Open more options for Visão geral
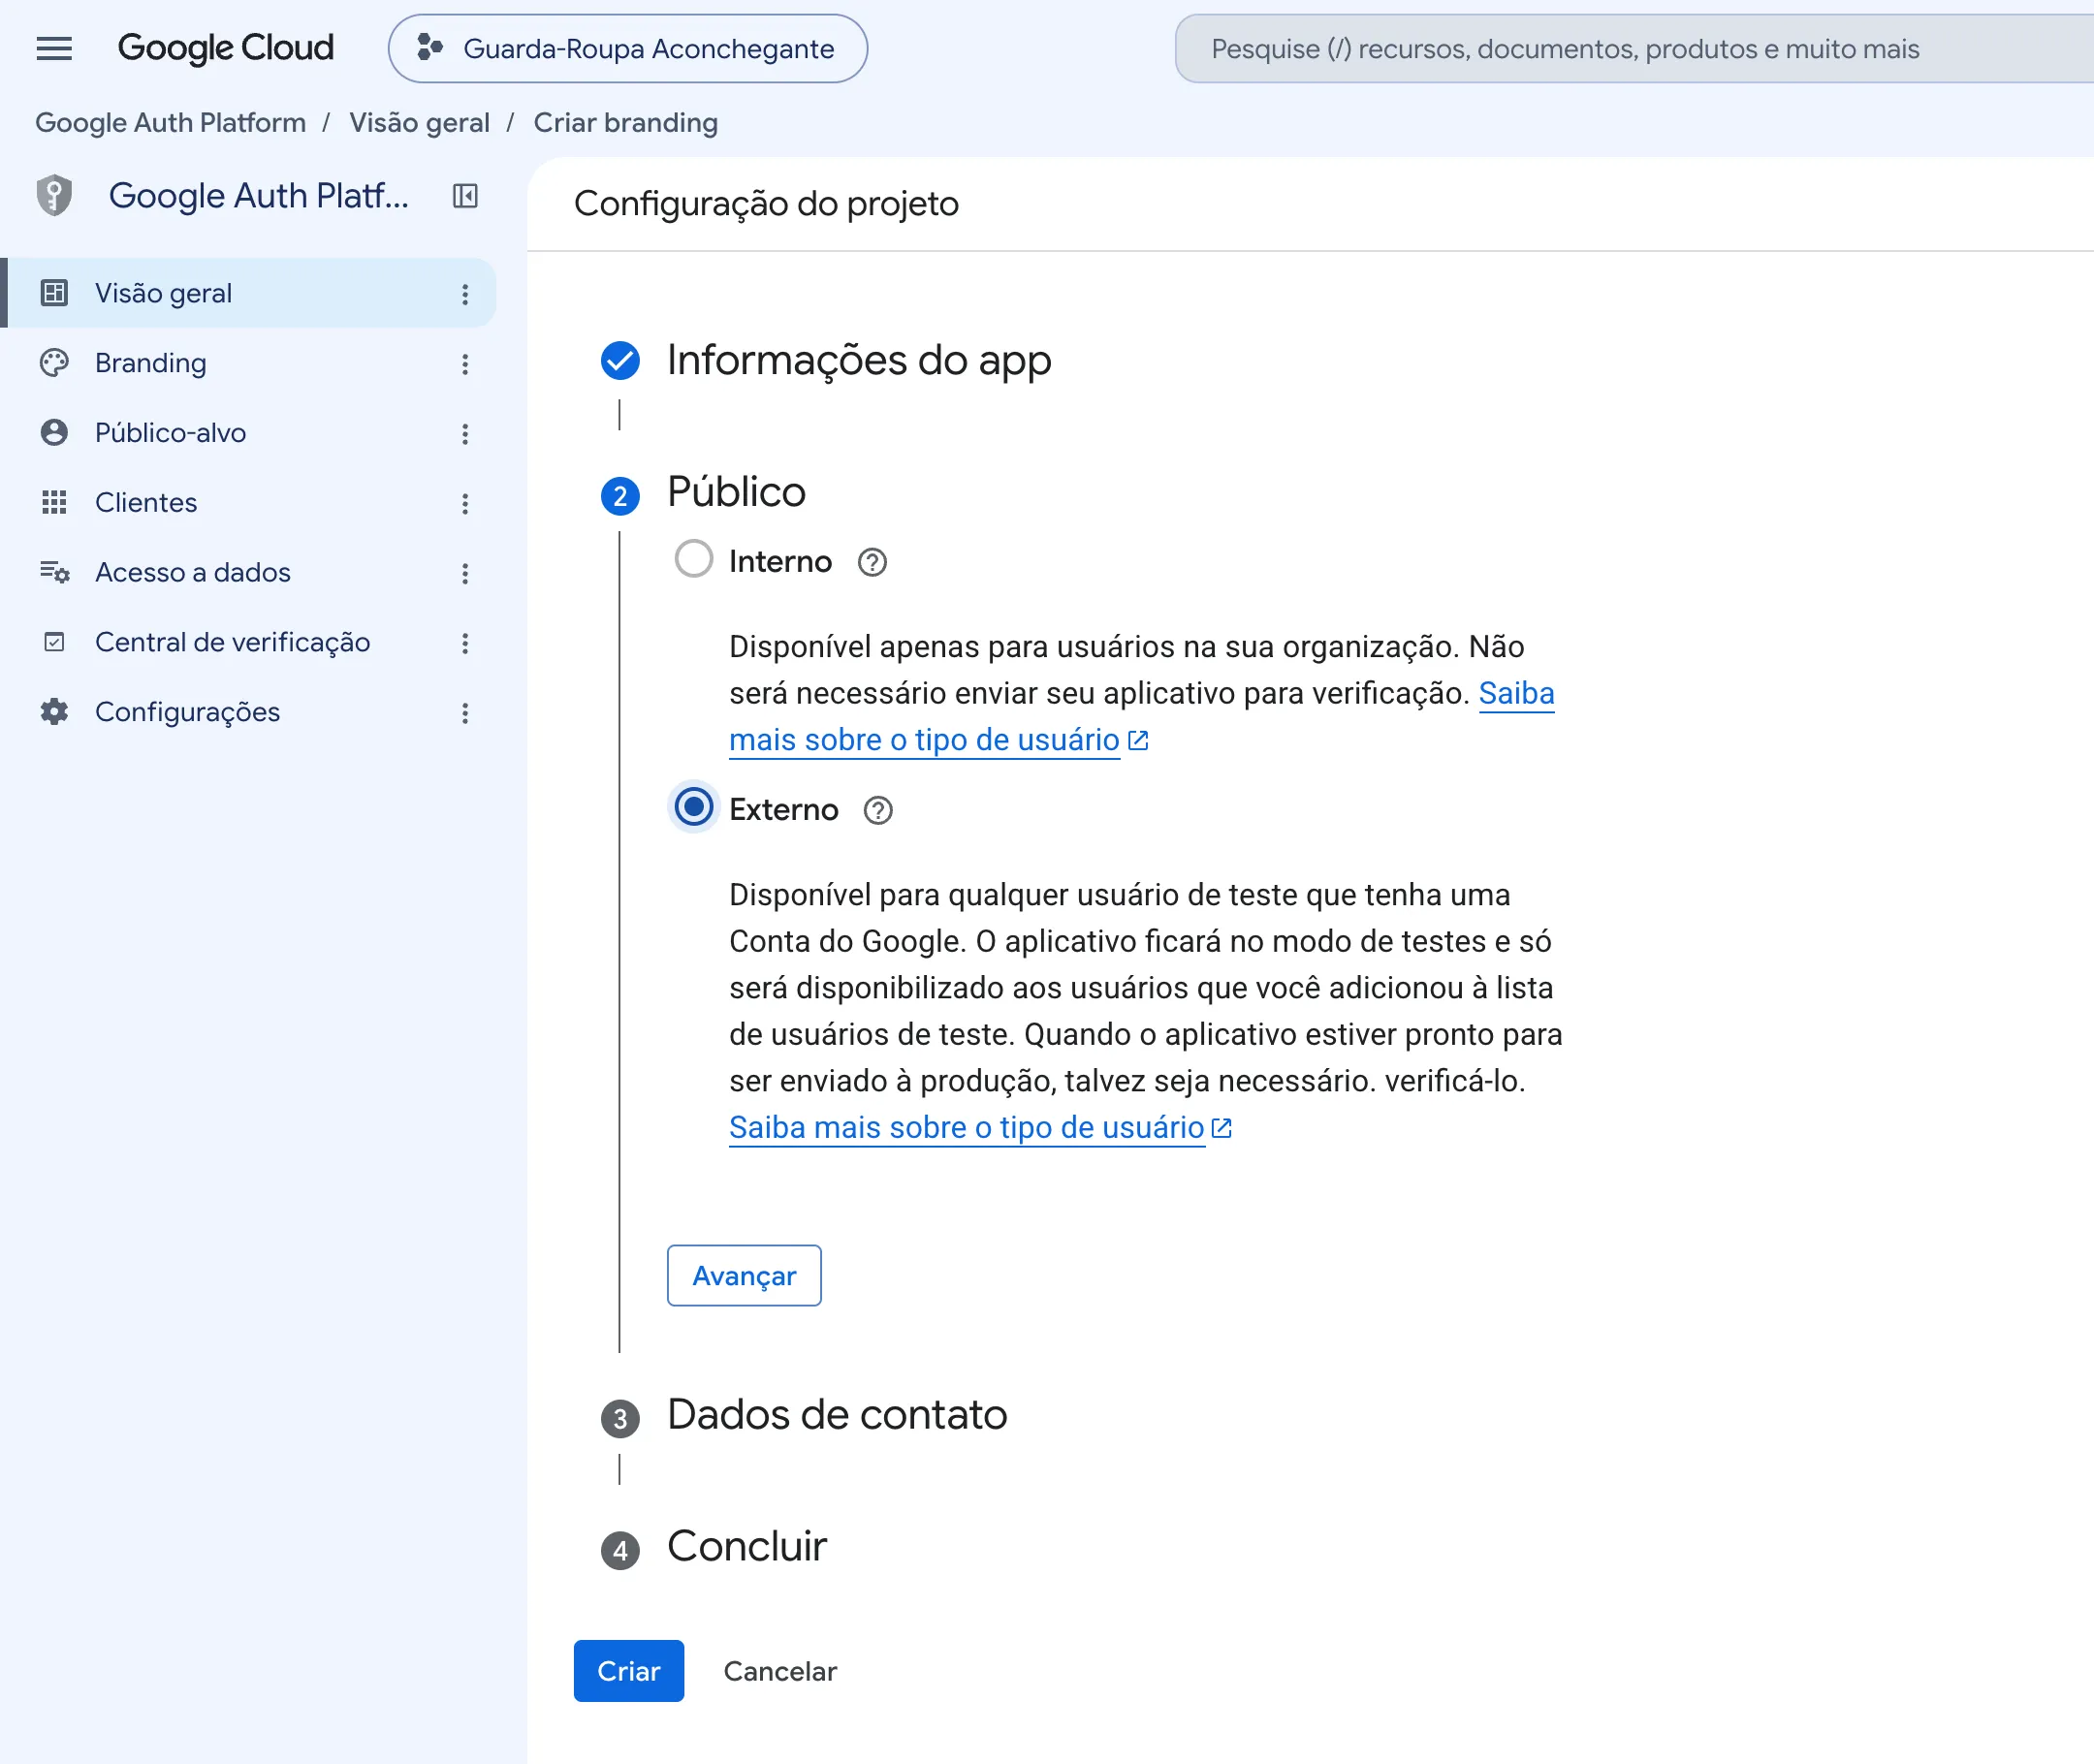Screen dimensions: 2094x1764 [465, 294]
